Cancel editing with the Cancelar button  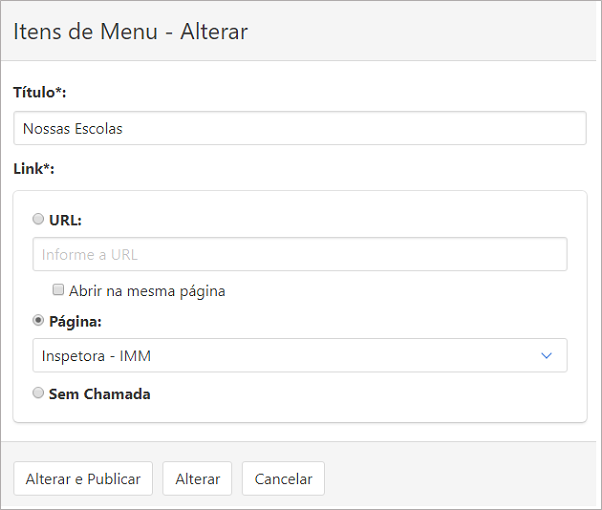(283, 479)
